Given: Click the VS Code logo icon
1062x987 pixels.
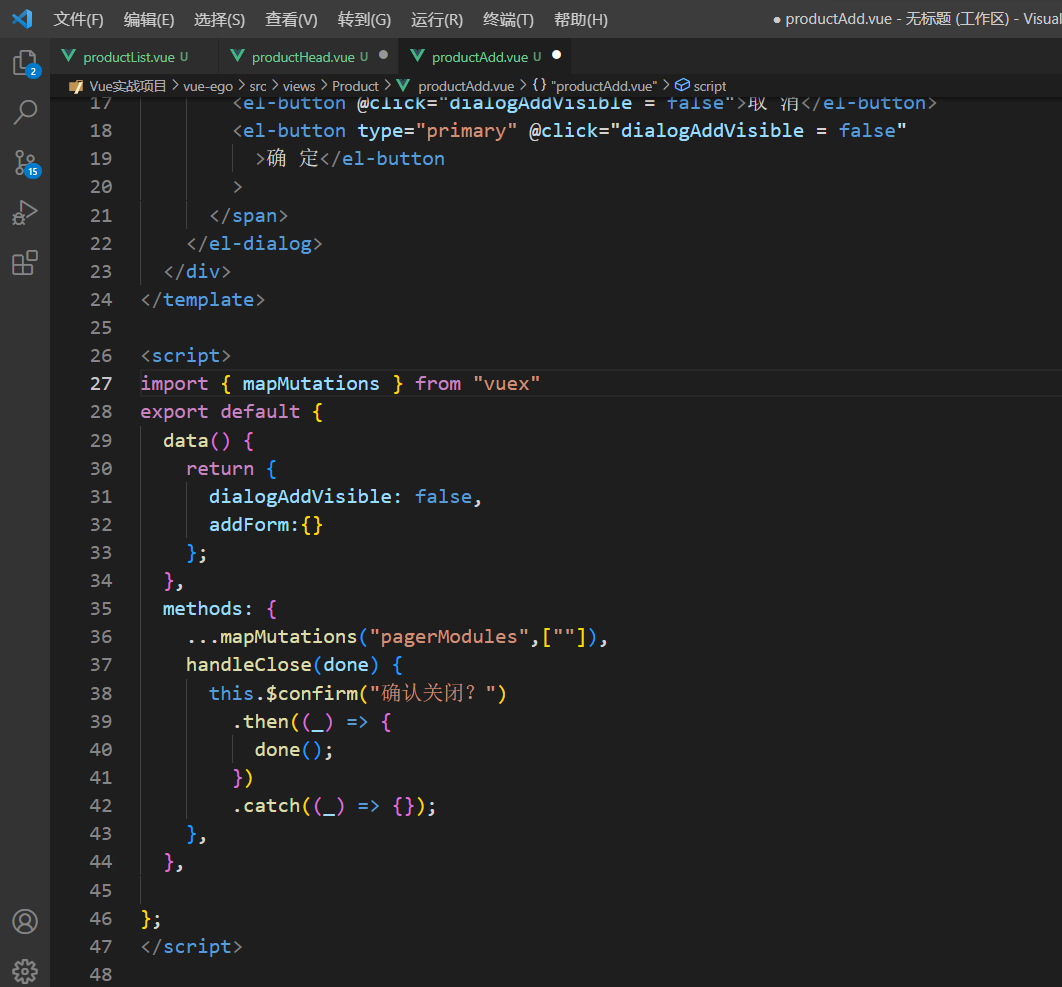Looking at the screenshot, I should click(x=22, y=19).
